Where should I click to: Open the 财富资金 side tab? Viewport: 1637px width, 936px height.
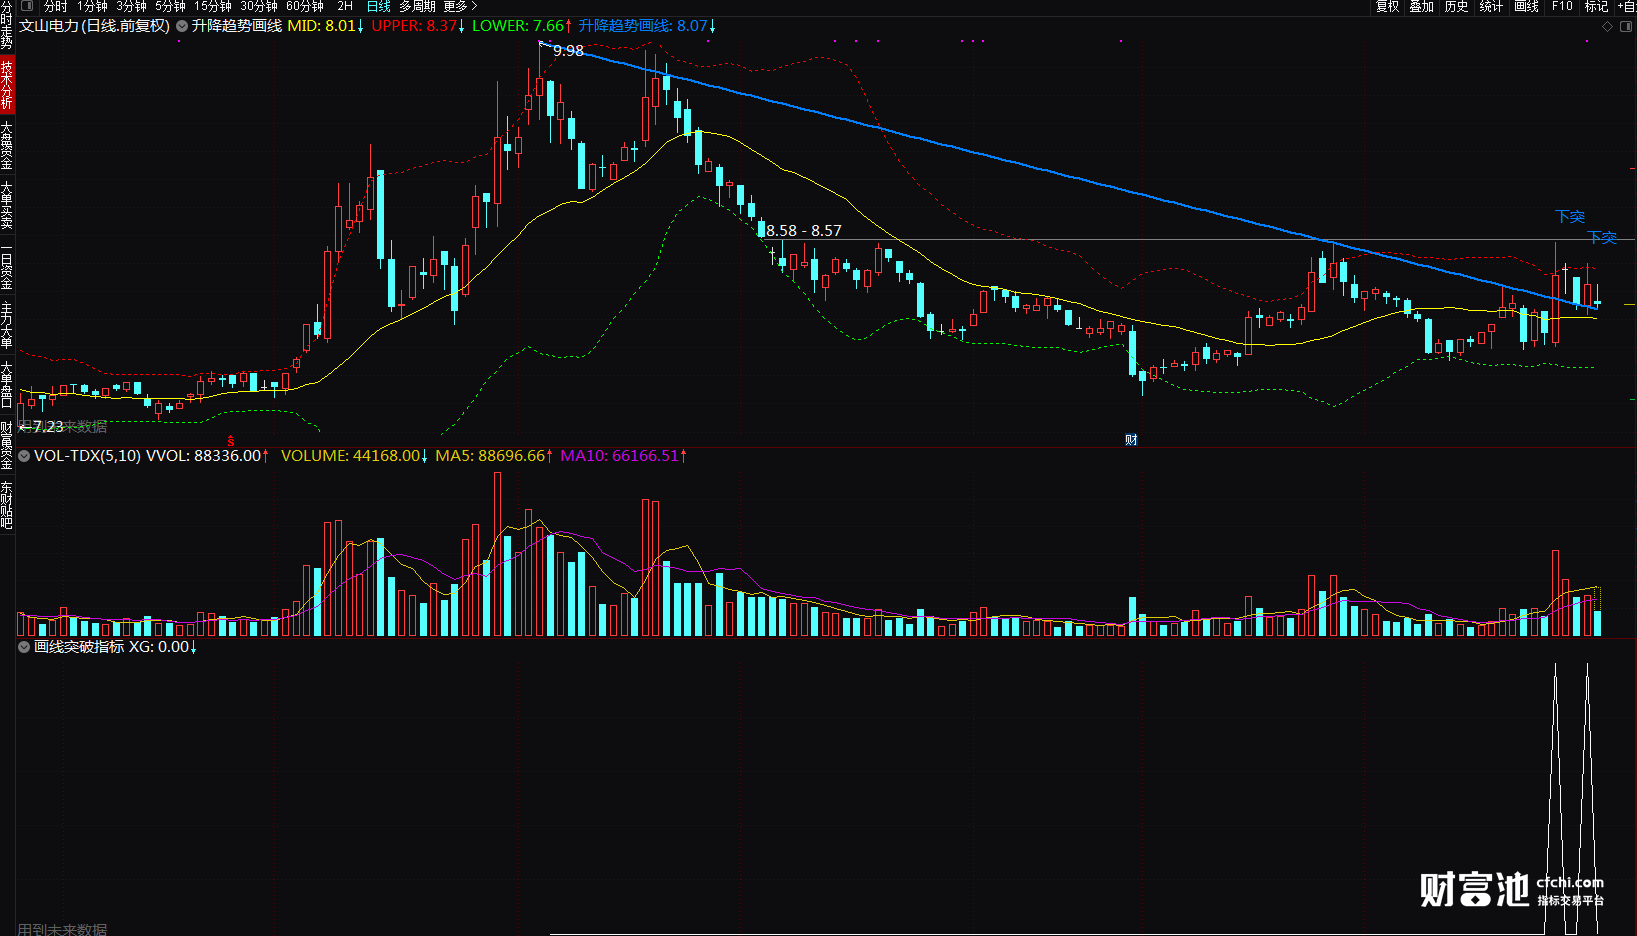coord(7,445)
